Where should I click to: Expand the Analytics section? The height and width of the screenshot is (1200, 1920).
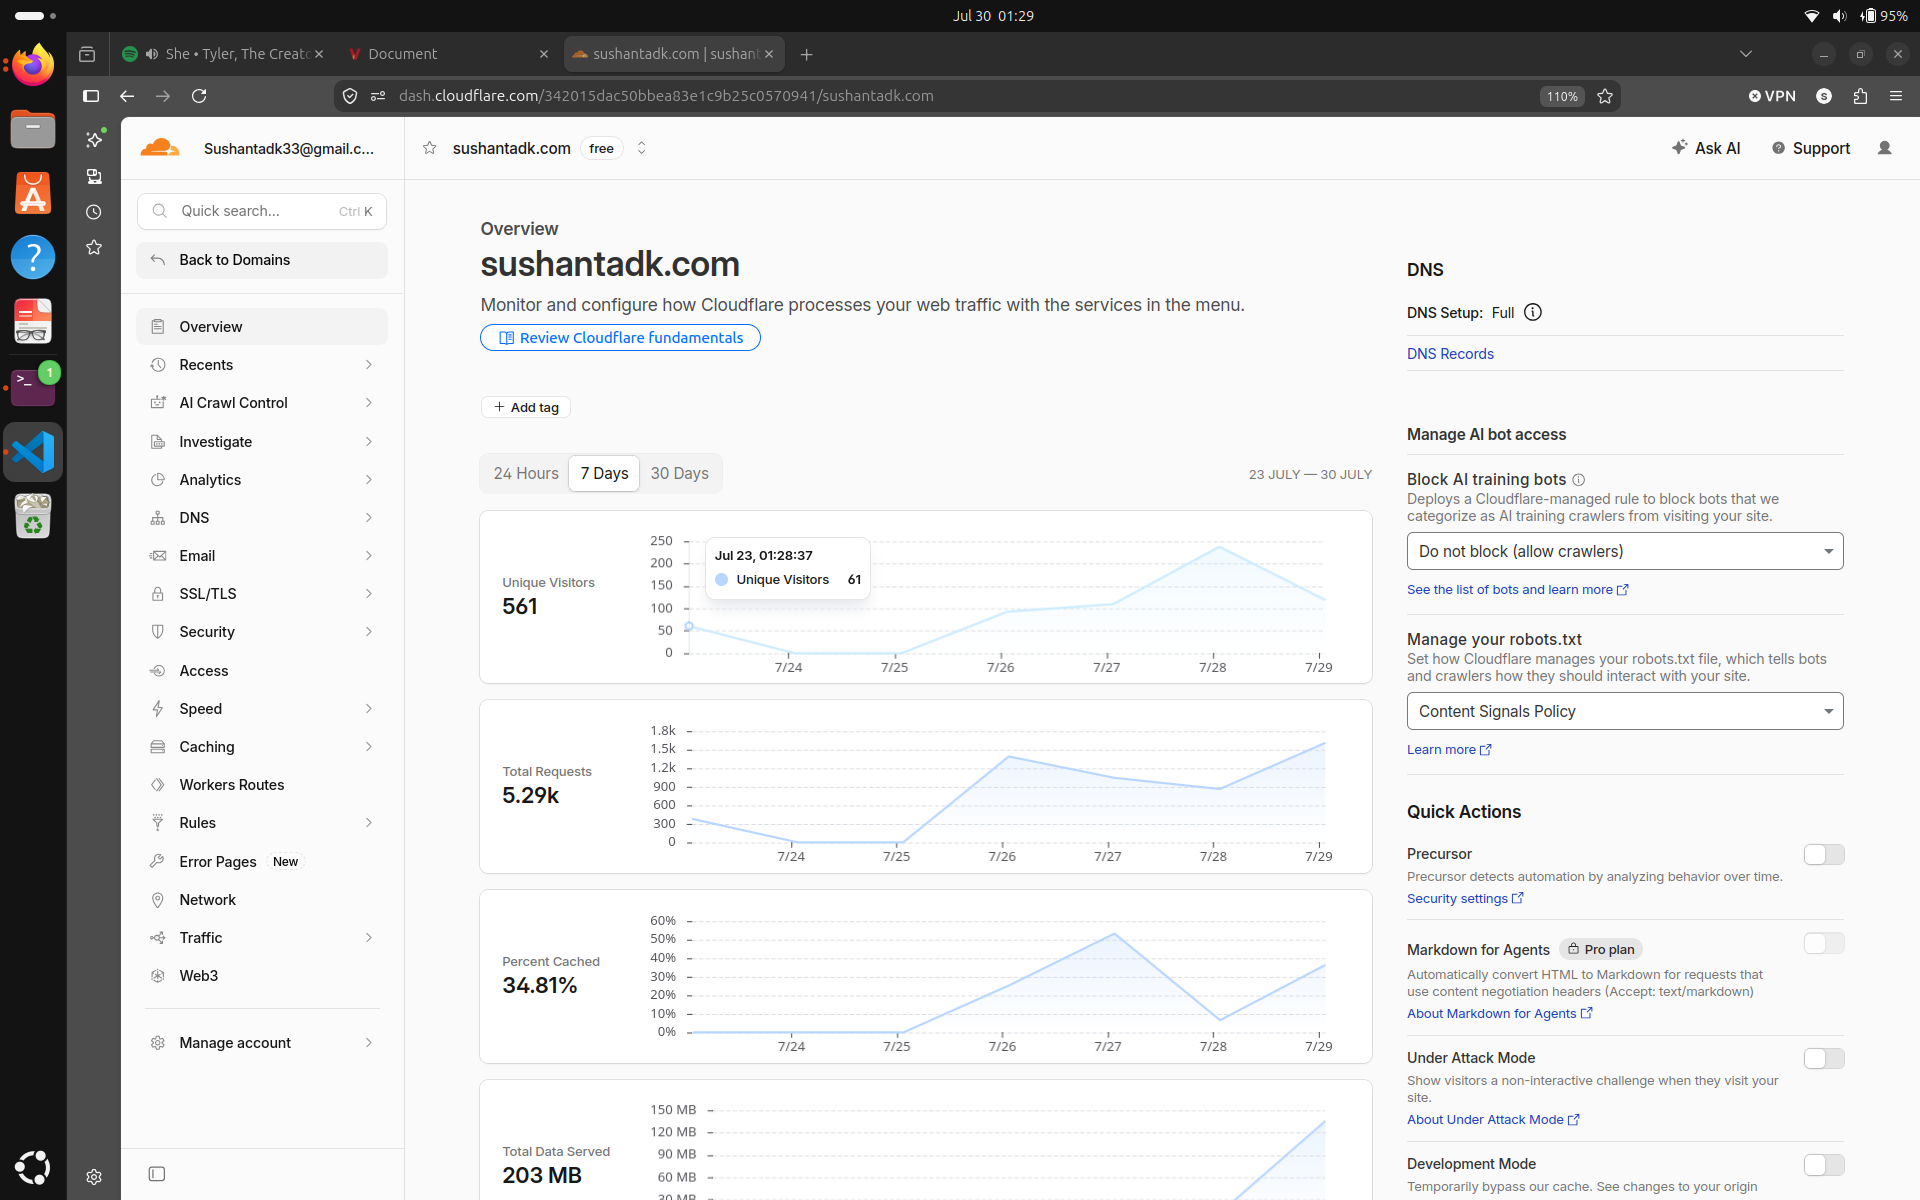(x=262, y=480)
